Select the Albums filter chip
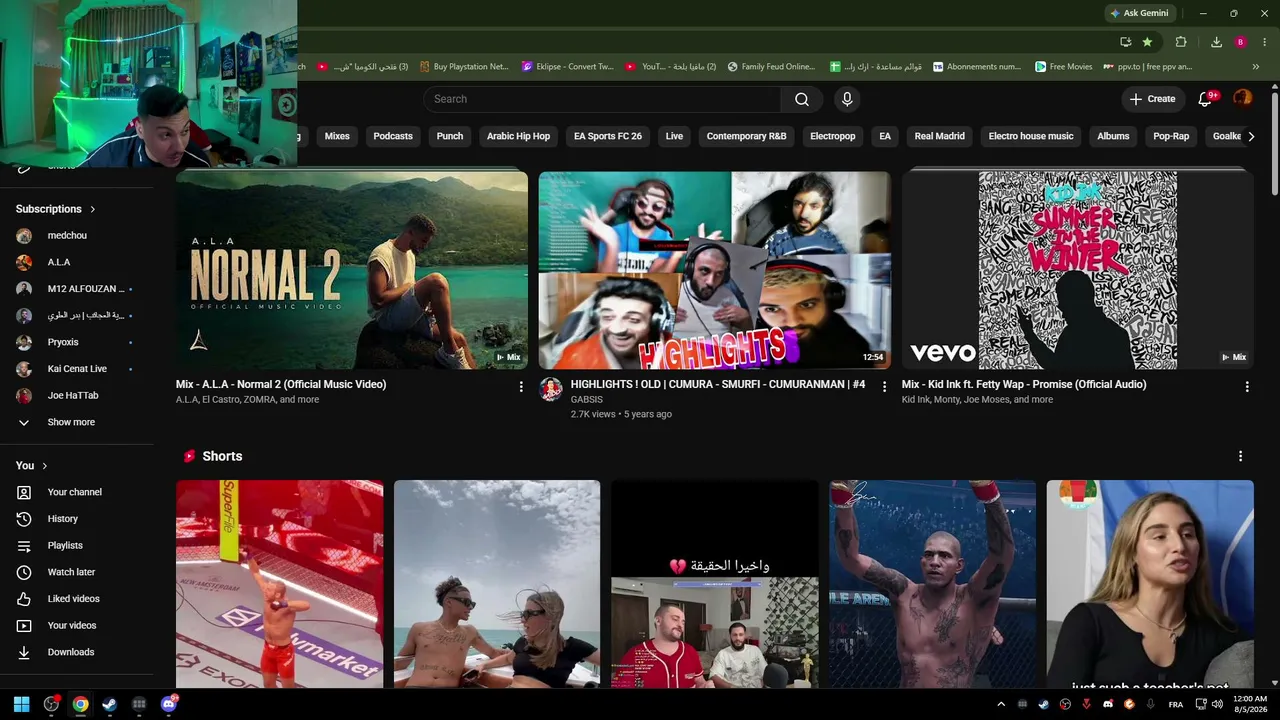 coord(1113,136)
